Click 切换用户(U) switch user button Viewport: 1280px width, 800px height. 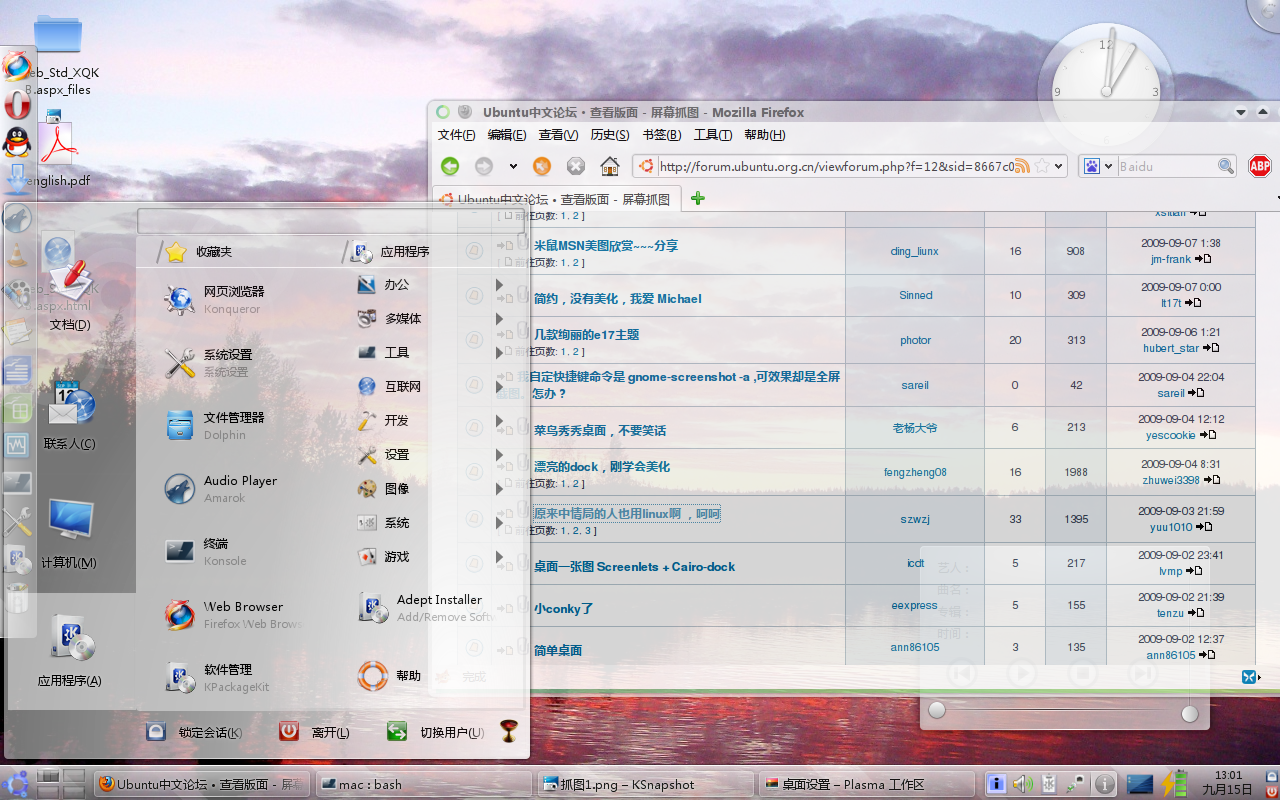click(x=436, y=732)
